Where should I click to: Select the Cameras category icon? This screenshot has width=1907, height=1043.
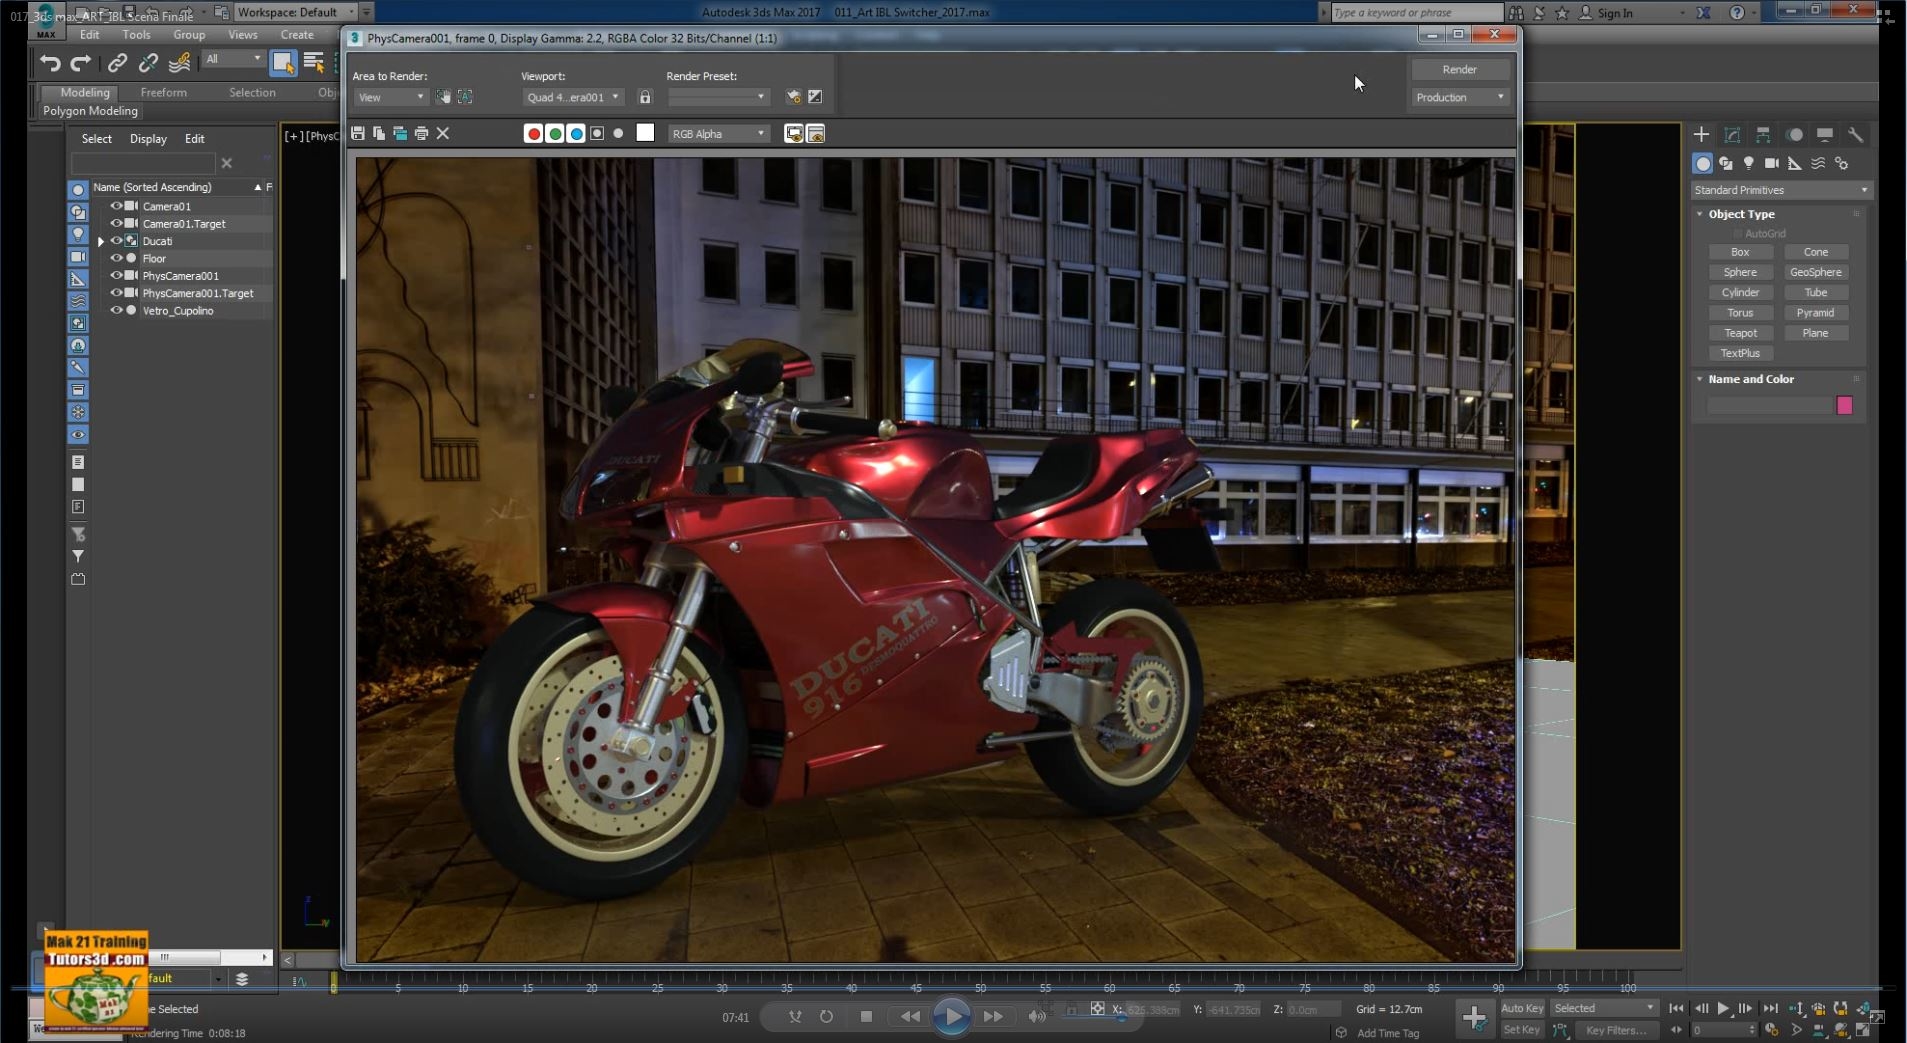coord(1772,163)
